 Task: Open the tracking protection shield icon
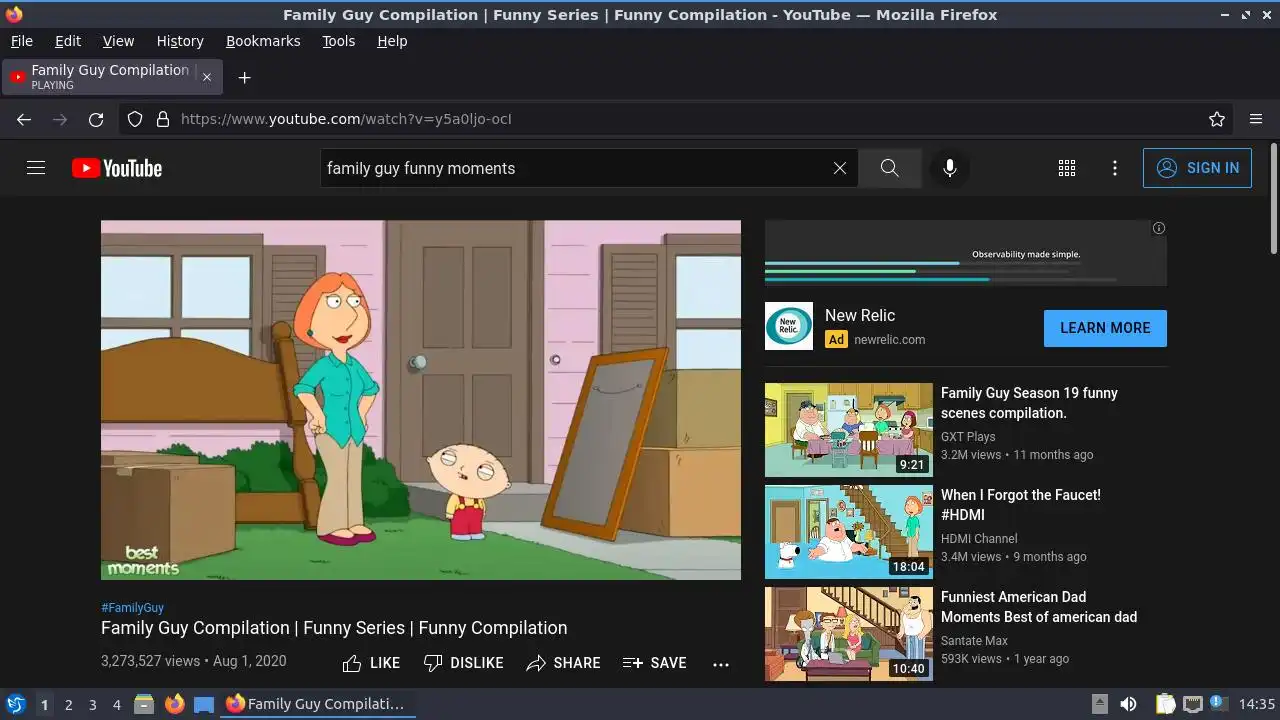click(x=135, y=119)
